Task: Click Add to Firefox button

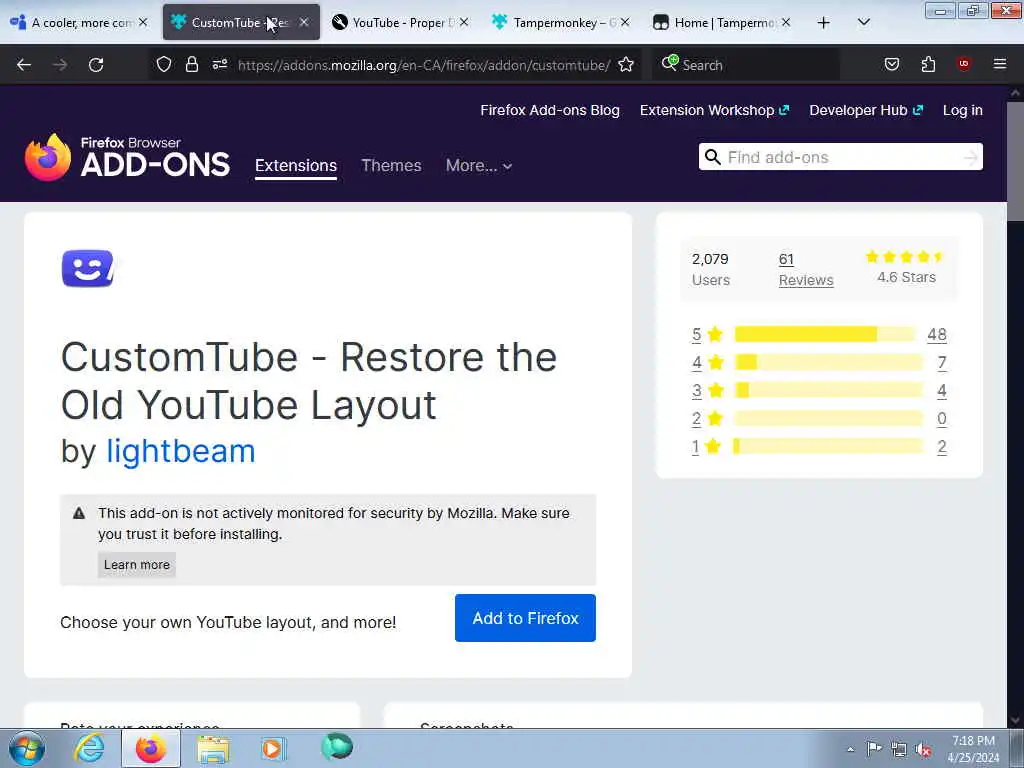Action: 525,618
